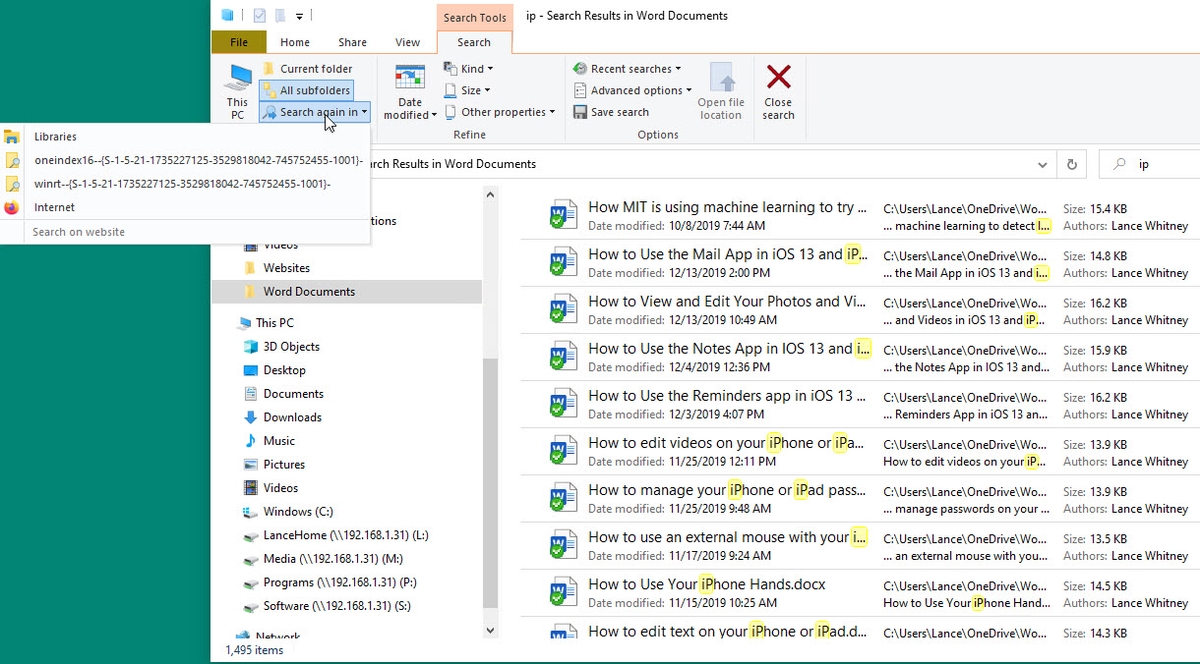Switch to the View ribbon tab
The width and height of the screenshot is (1200, 664).
pyautogui.click(x=407, y=42)
